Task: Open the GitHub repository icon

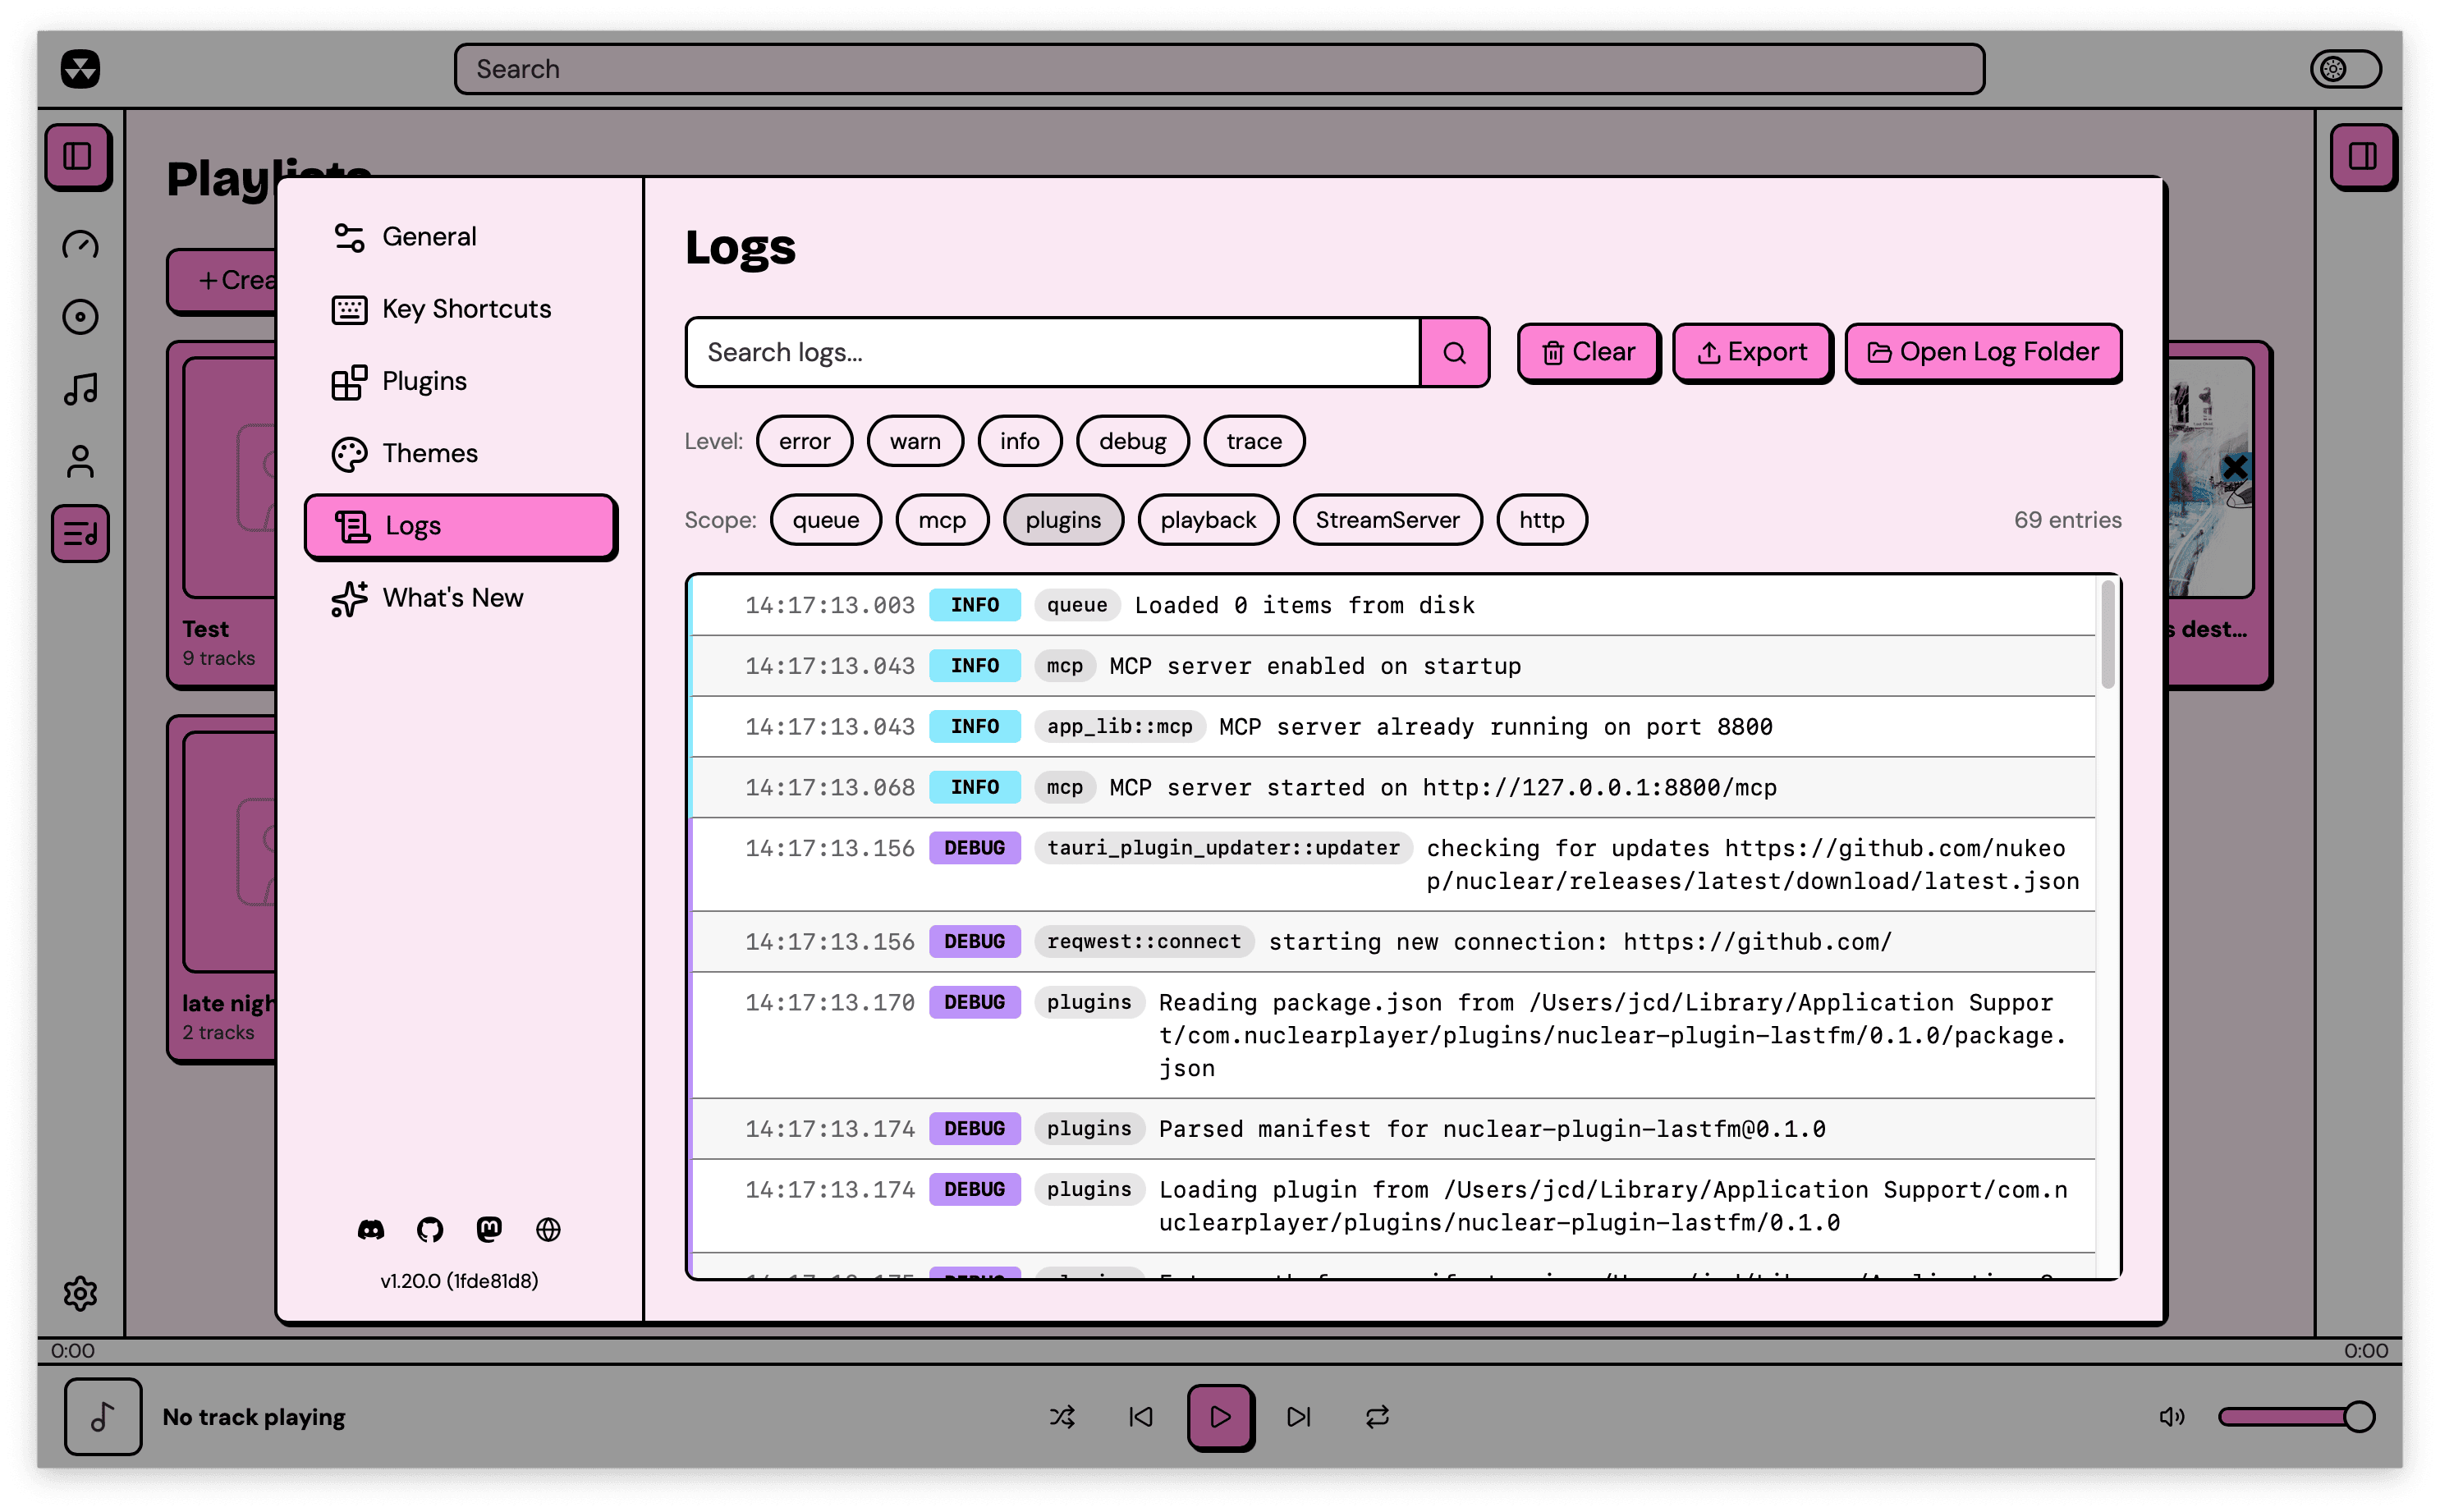Action: 430,1228
